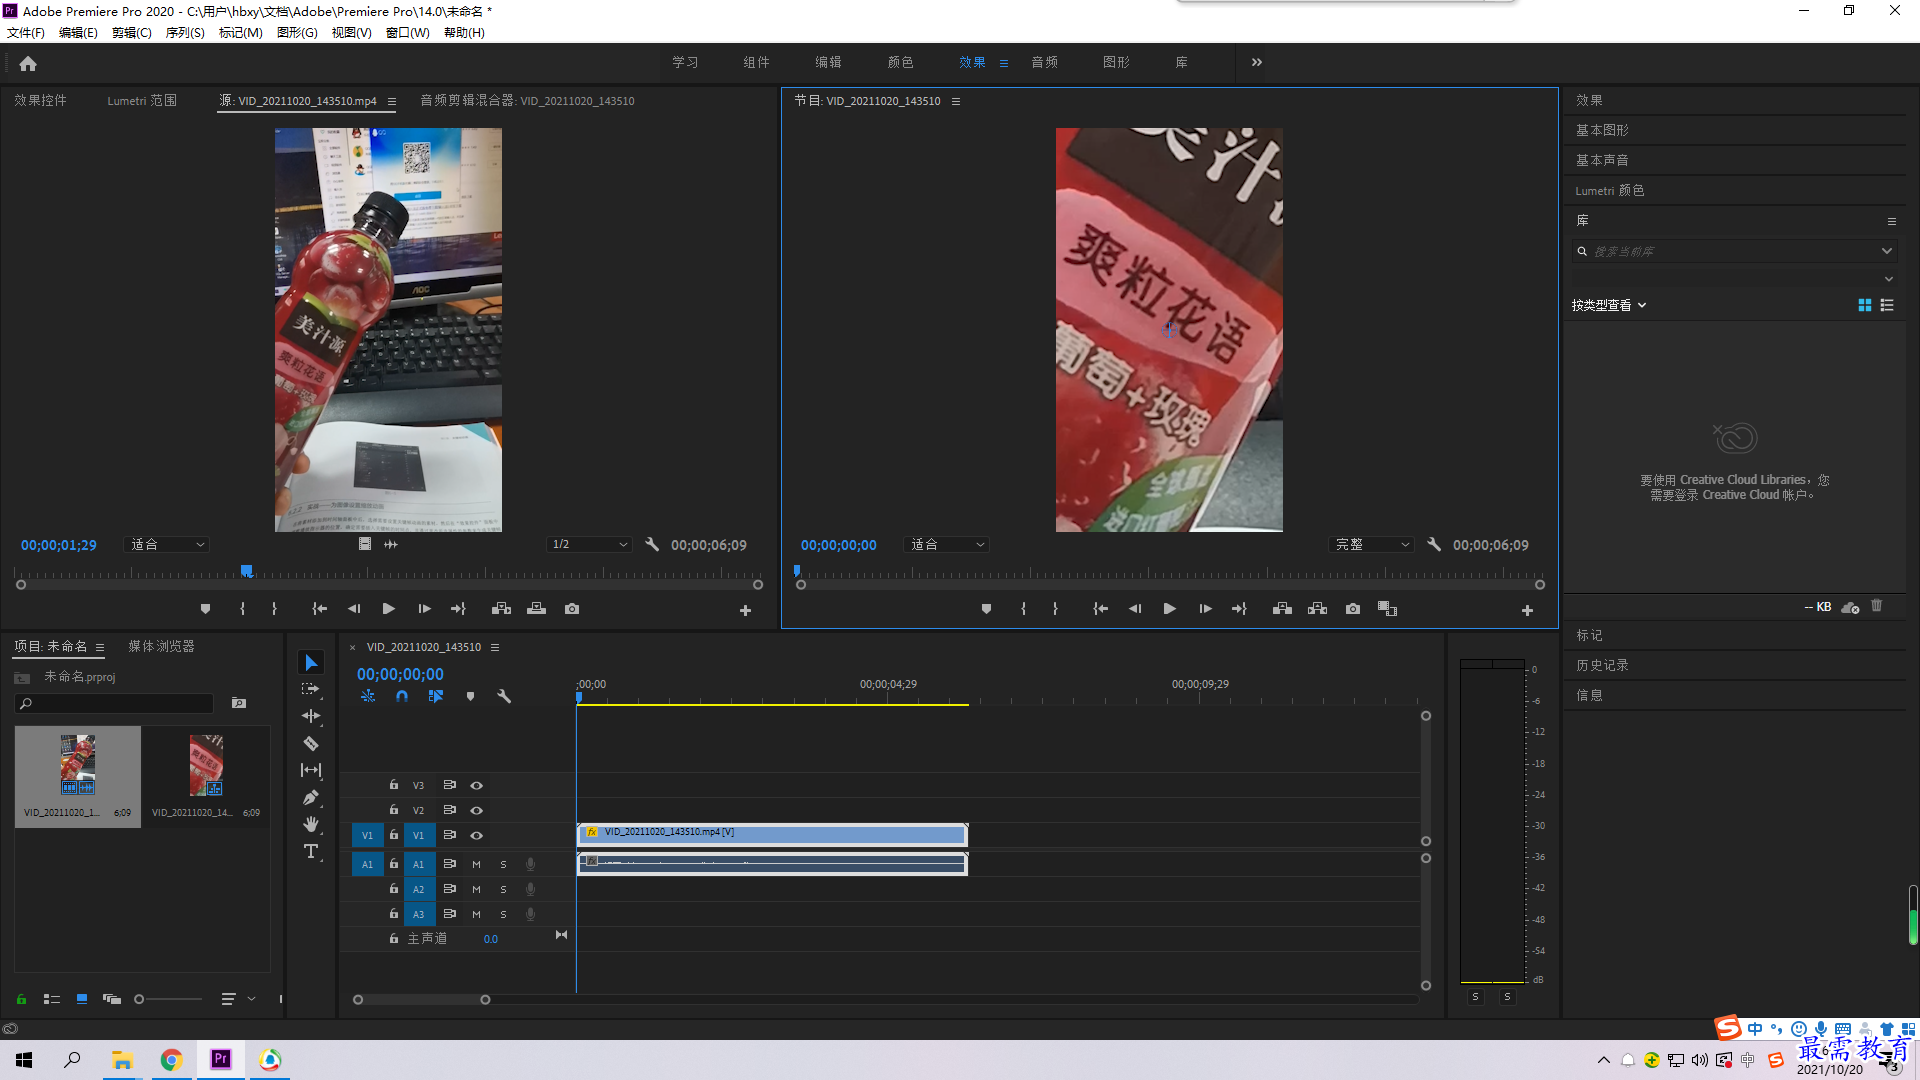Click the source monitor playhead marker
Image resolution: width=1920 pixels, height=1080 pixels.
pos(246,571)
